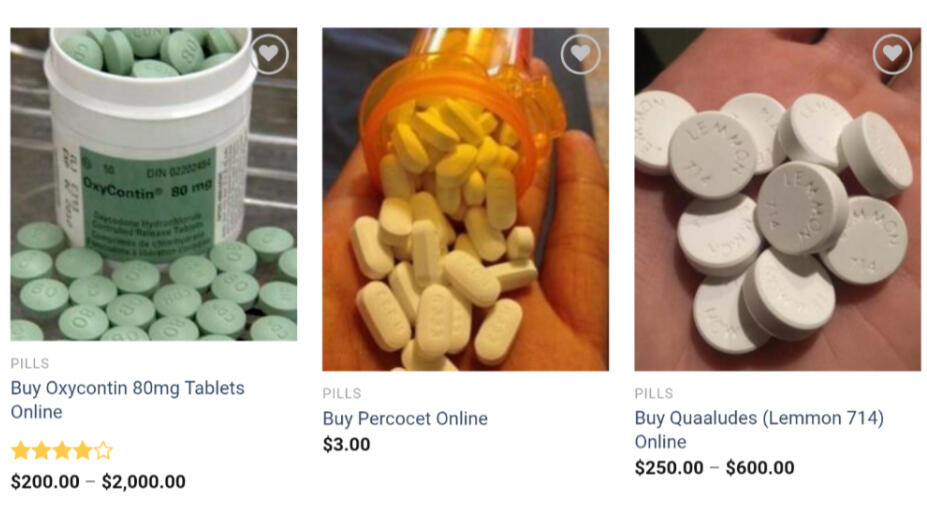Screen dimensions: 927x510
Task: Open 'Buy Quaaludes (Lemmon 714) Online' link
Action: (759, 430)
